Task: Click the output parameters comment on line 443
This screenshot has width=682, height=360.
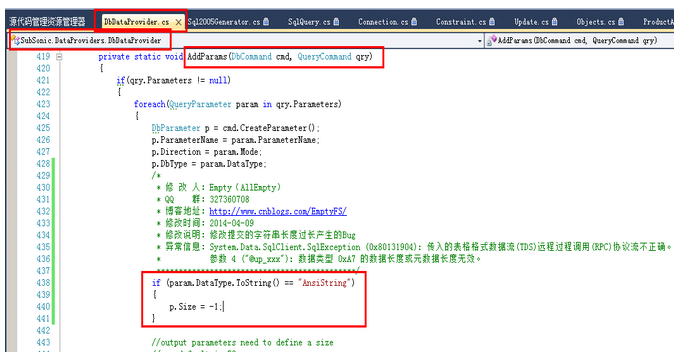Action: tap(242, 342)
